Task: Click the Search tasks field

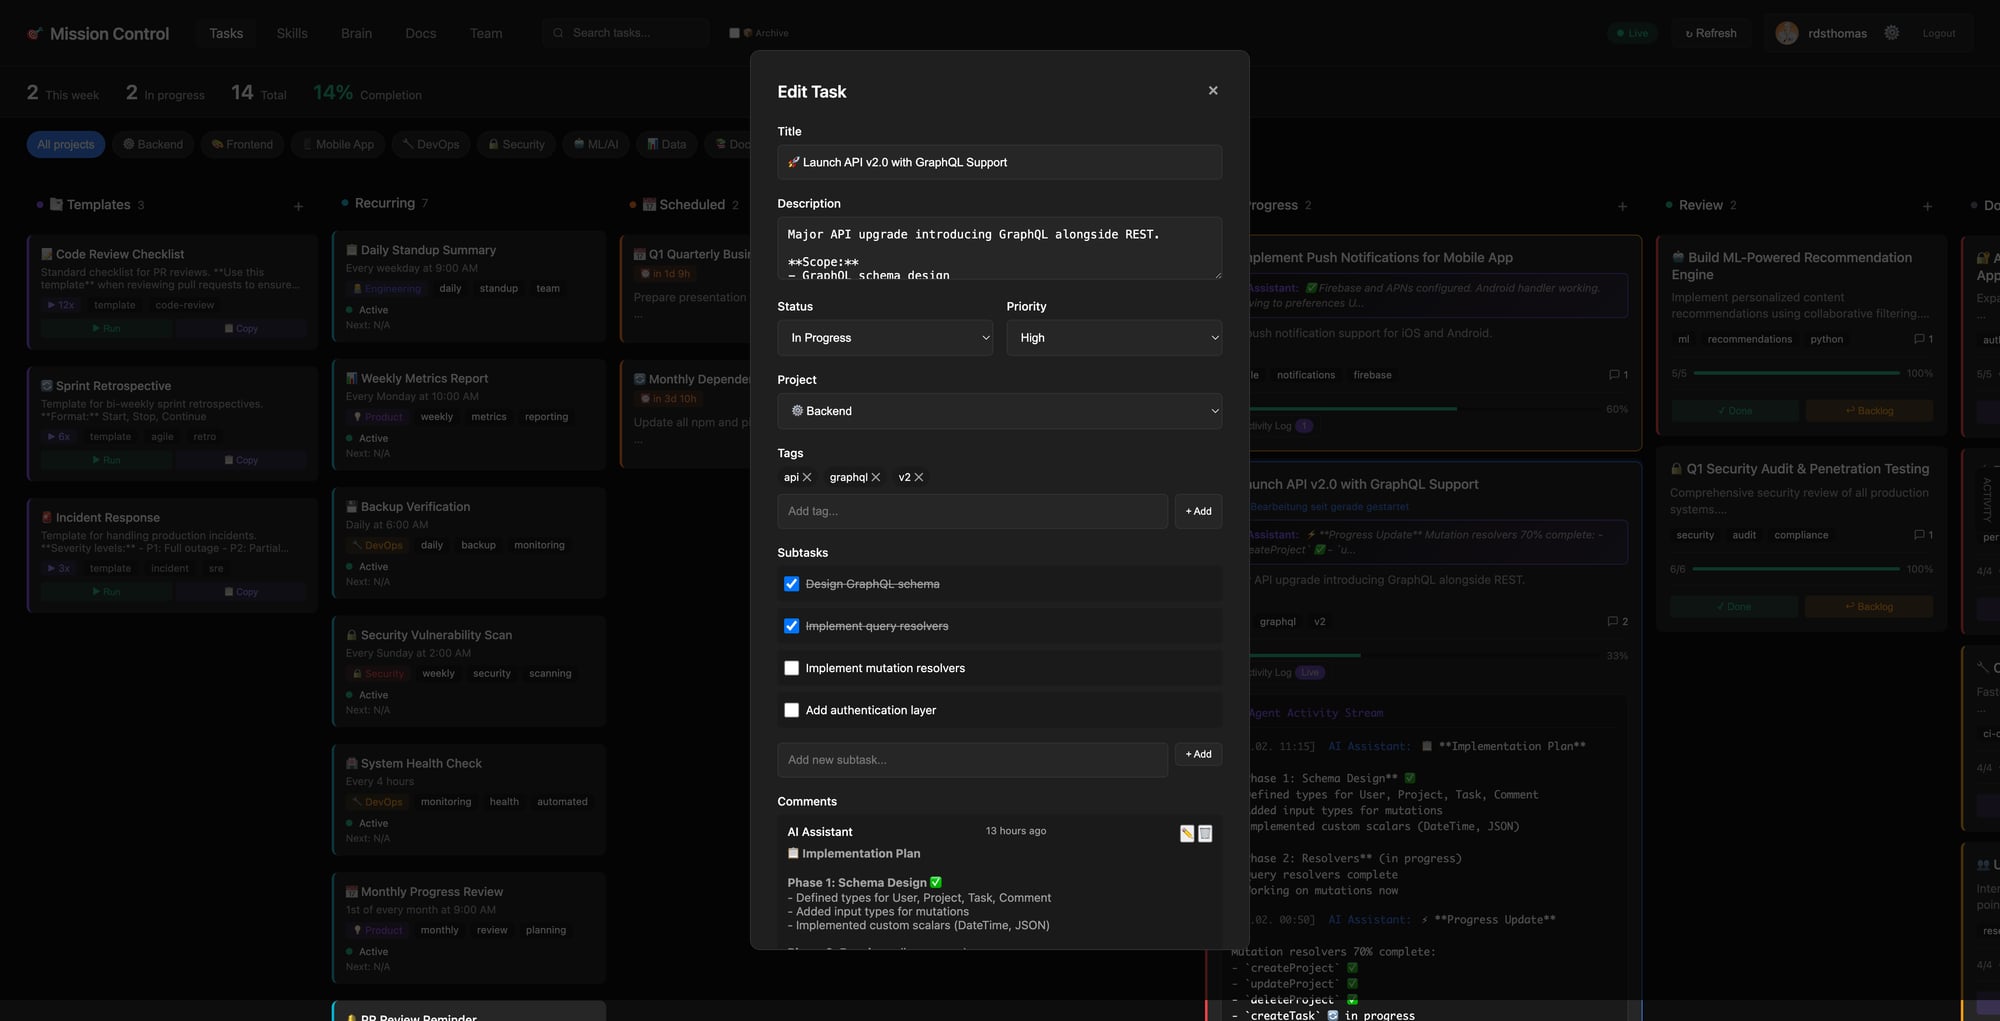Action: (x=625, y=33)
